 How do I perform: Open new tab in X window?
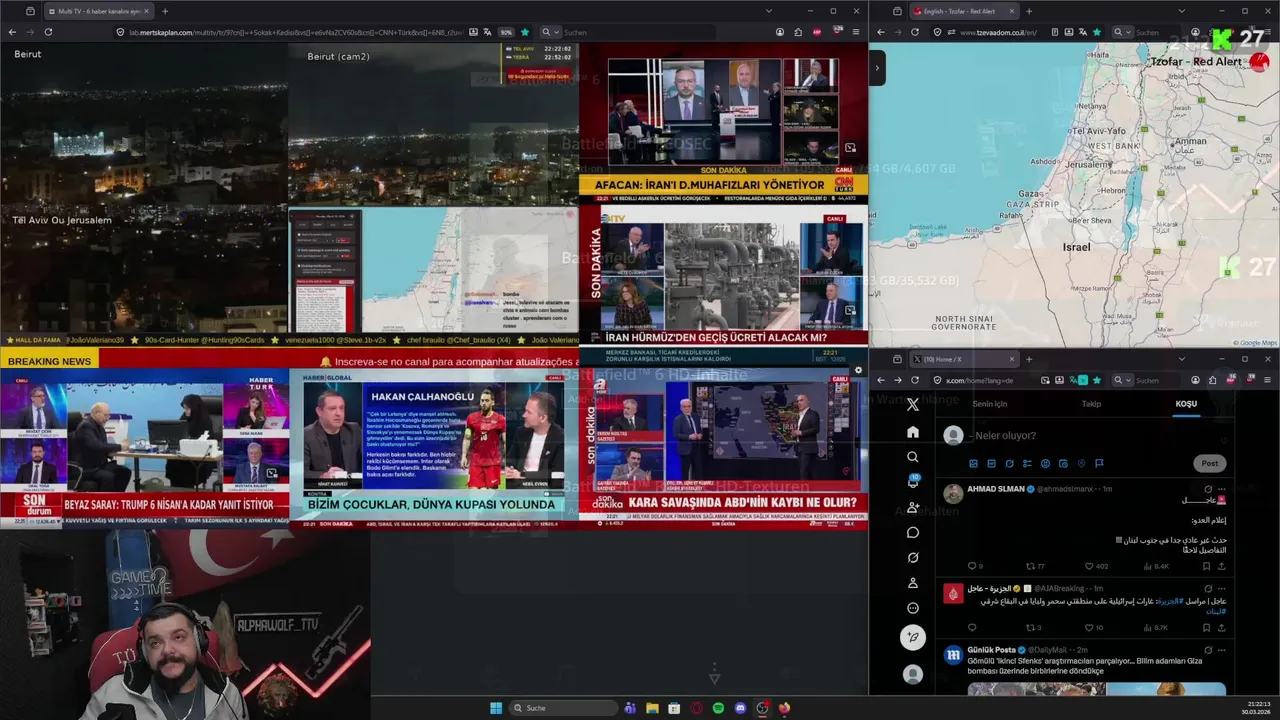(x=1029, y=359)
